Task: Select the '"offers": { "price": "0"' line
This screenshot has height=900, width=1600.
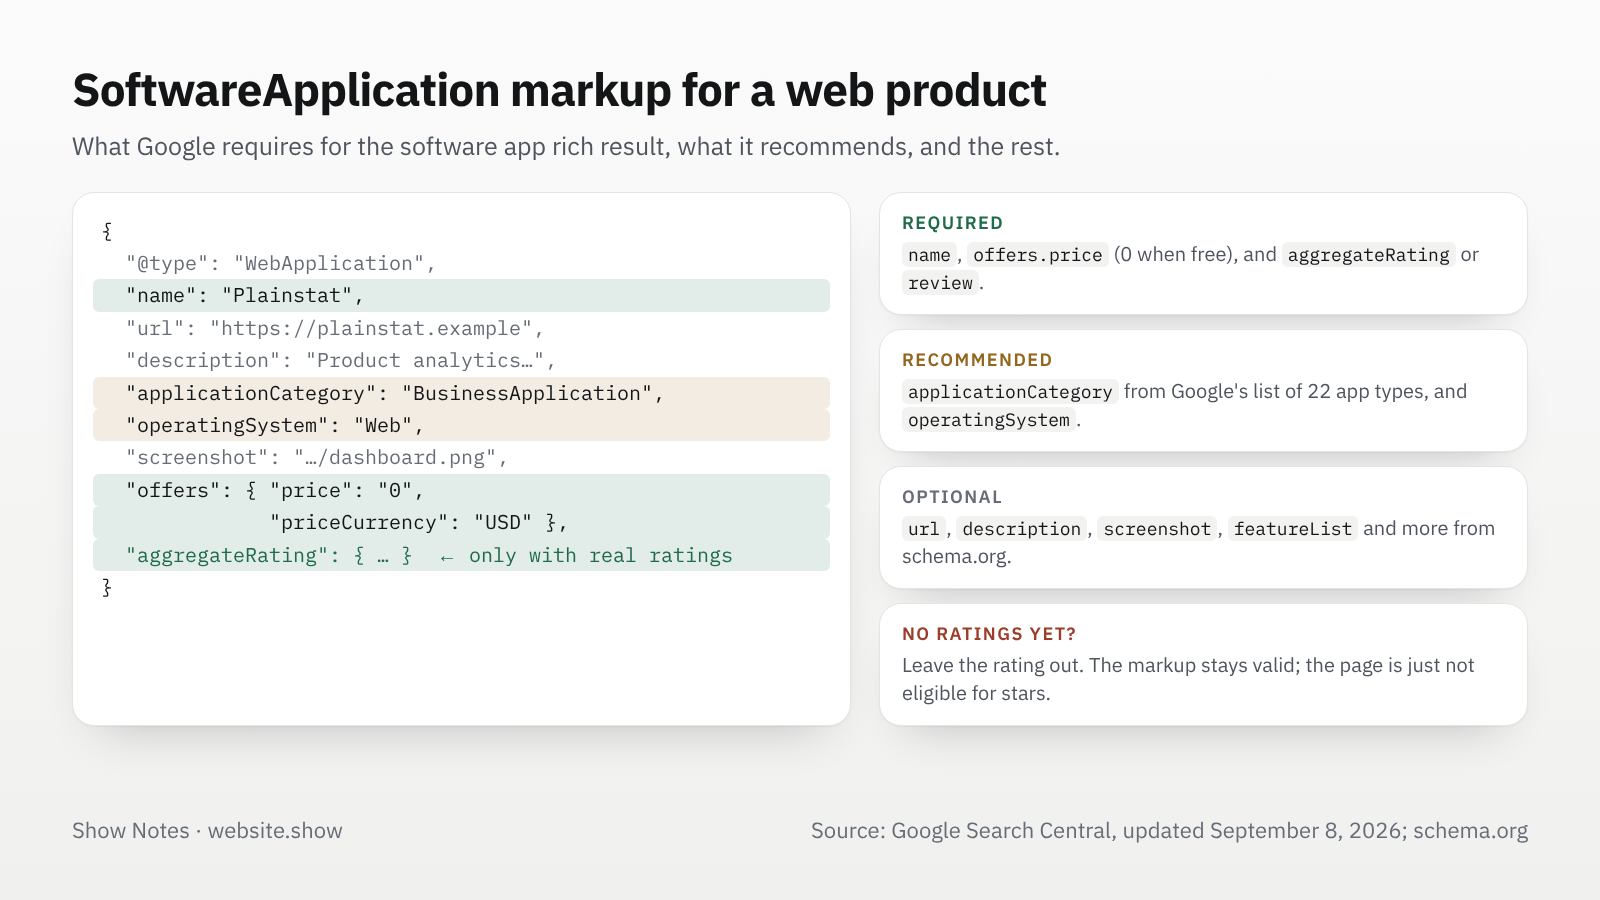Action: tap(461, 490)
